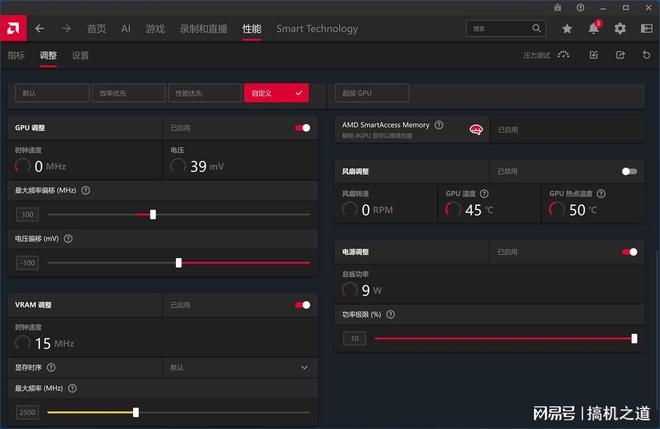Click the red brain SmartAccess Memory icon
The width and height of the screenshot is (660, 429).
coord(476,130)
